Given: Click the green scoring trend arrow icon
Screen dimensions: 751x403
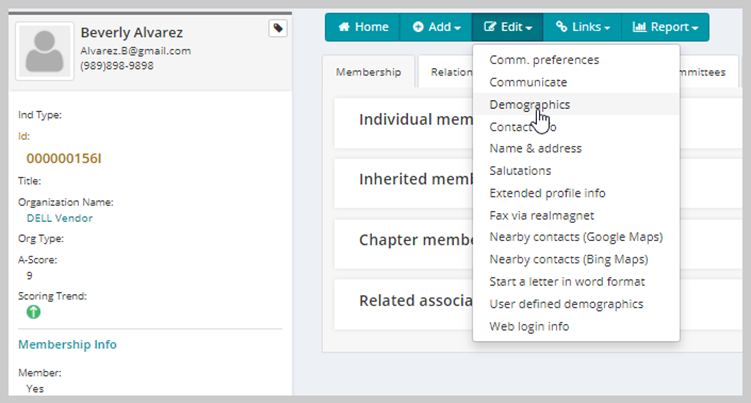Looking at the screenshot, I should (34, 312).
